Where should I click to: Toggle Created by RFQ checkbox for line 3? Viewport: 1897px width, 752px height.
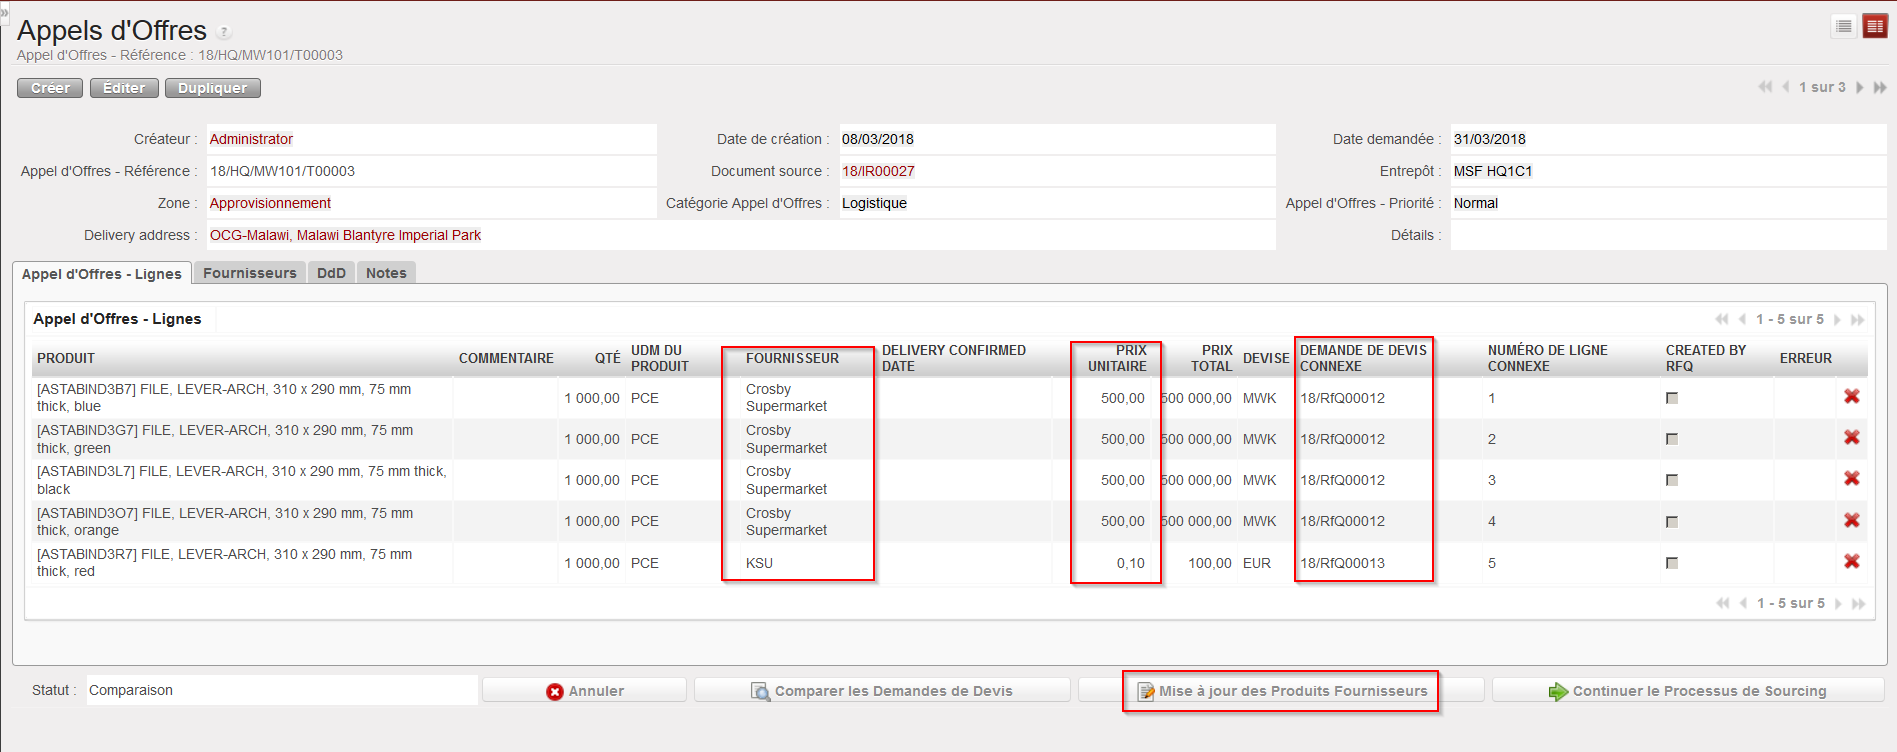coord(1672,480)
